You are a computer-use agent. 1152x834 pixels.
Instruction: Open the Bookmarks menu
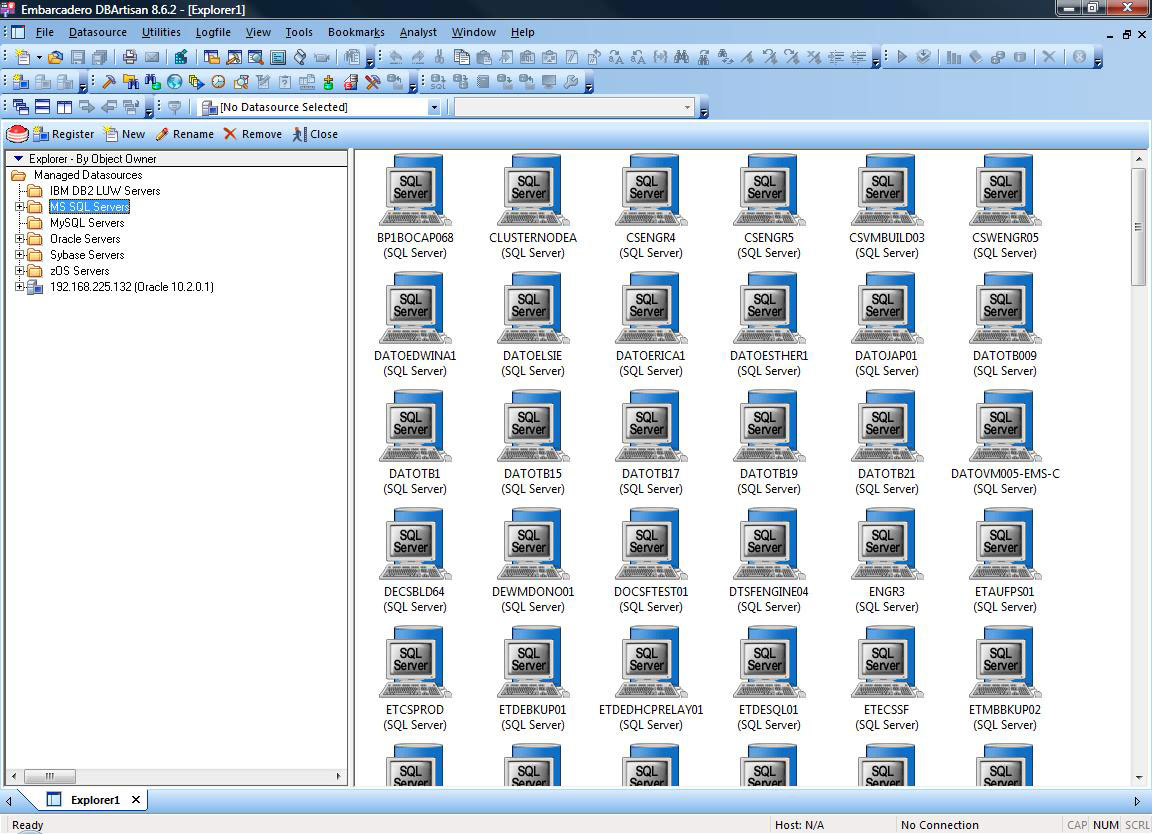click(x=356, y=32)
